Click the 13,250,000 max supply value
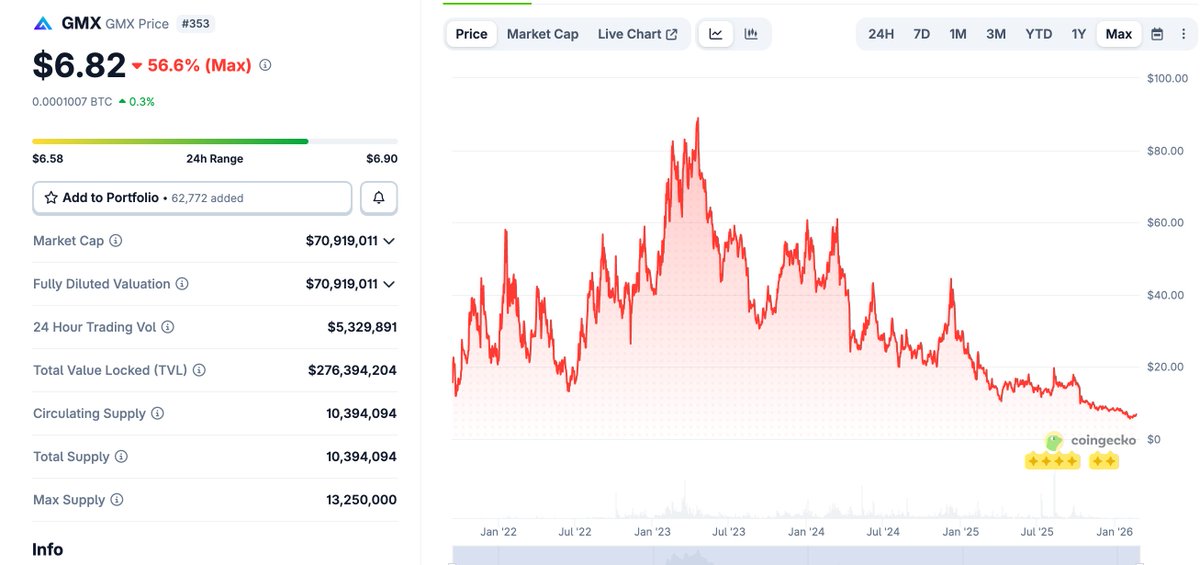 coord(361,499)
